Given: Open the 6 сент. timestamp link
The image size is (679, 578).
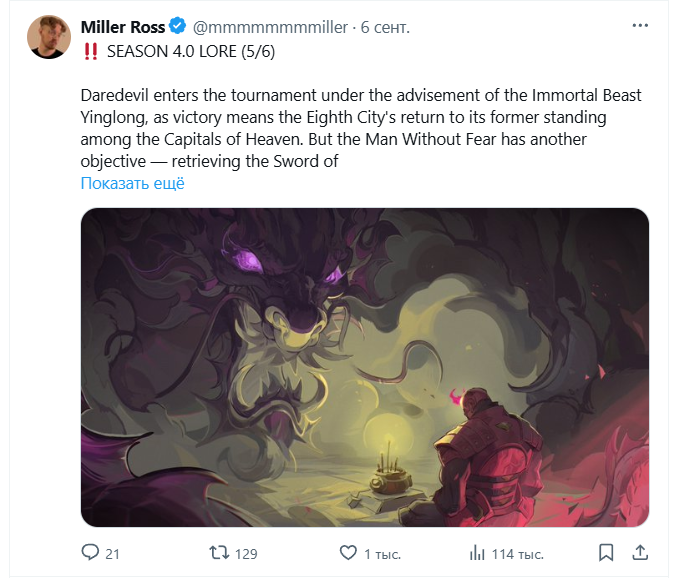Looking at the screenshot, I should click(x=385, y=27).
